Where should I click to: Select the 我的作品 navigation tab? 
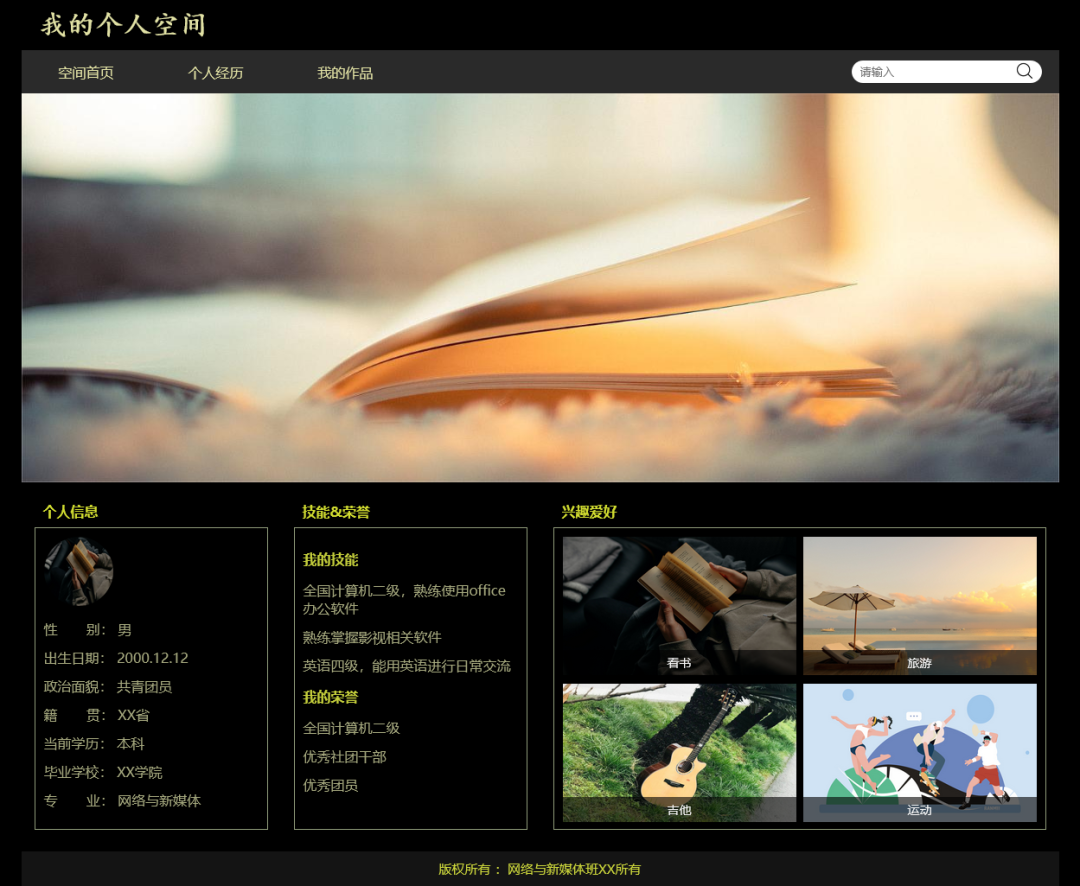point(345,73)
